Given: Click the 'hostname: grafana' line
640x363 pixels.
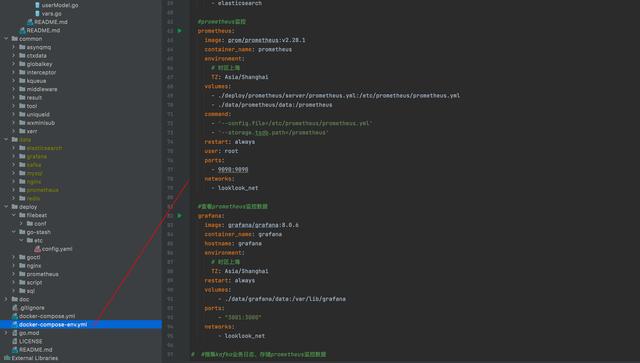Looking at the screenshot, I should (233, 243).
